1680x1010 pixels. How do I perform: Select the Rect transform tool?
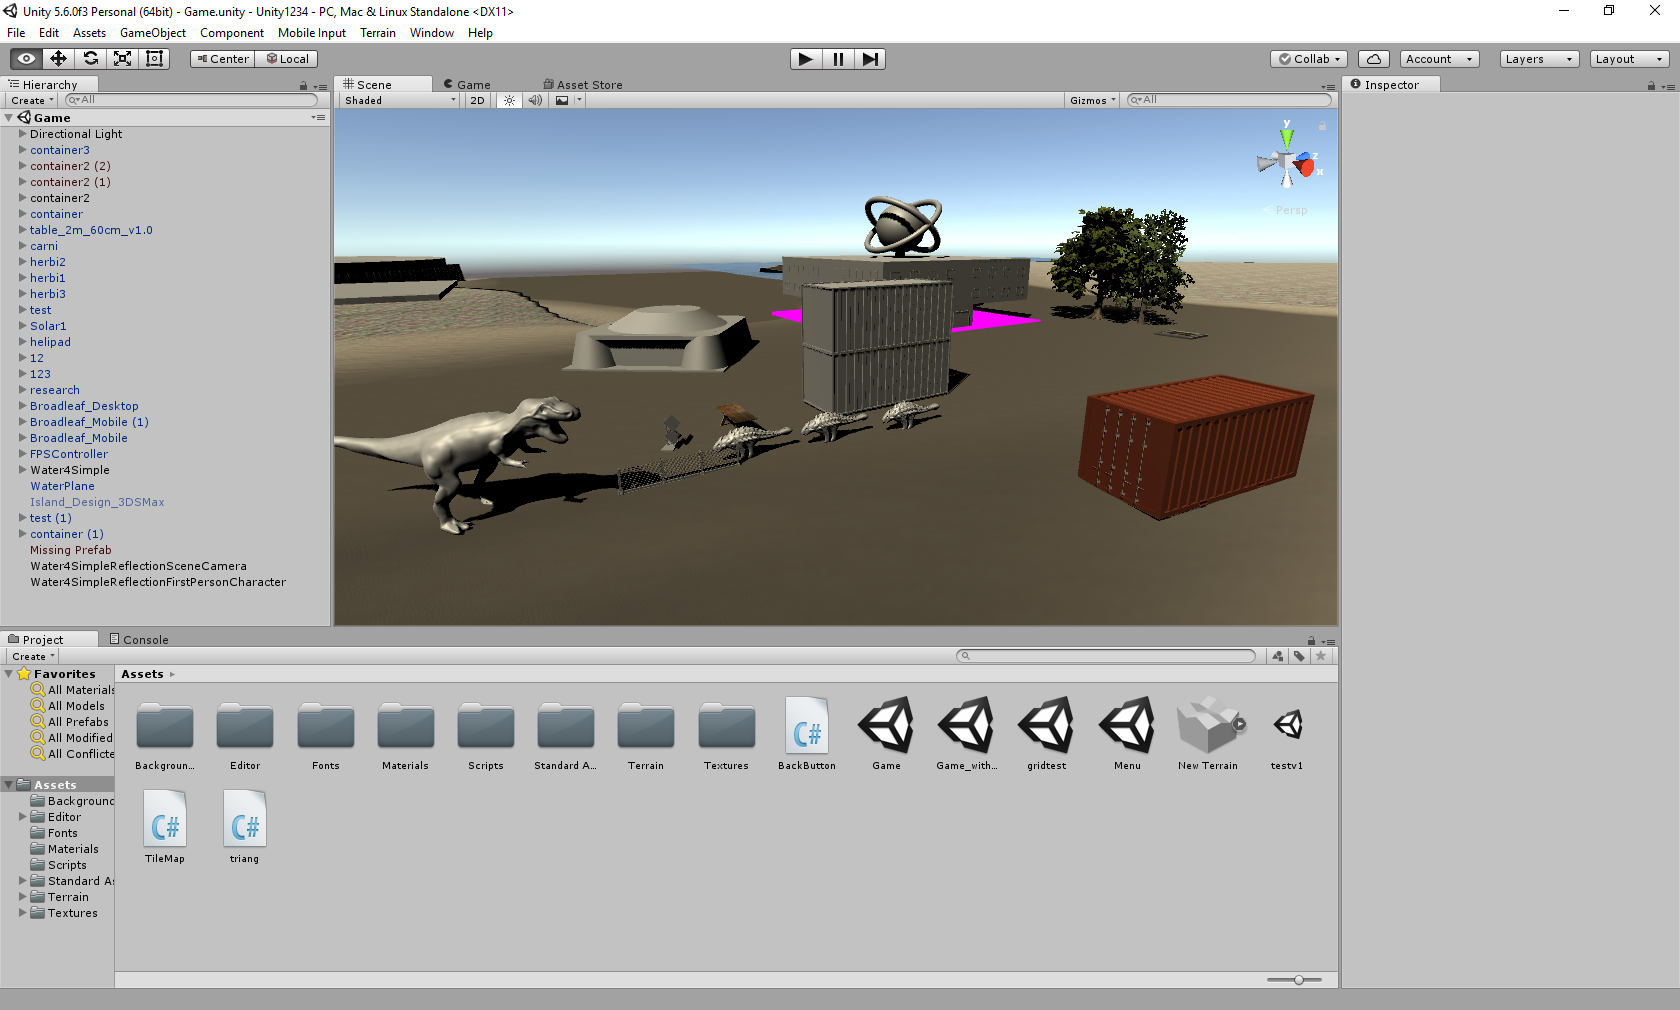point(155,59)
